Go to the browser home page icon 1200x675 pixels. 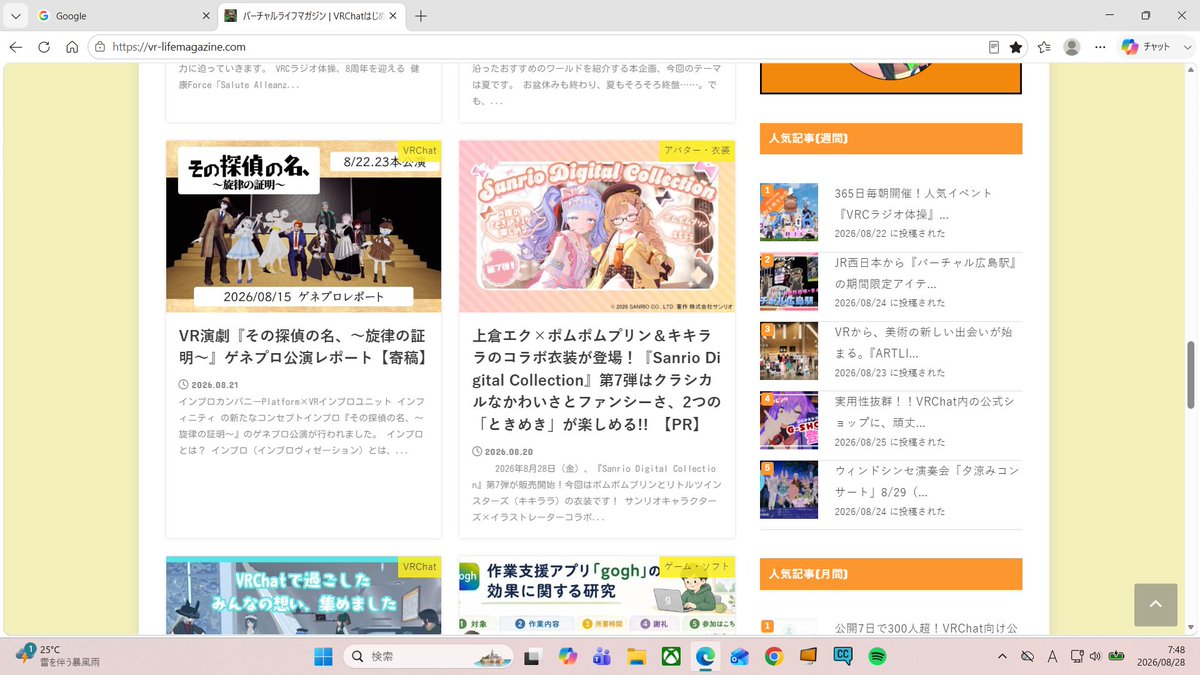[72, 47]
